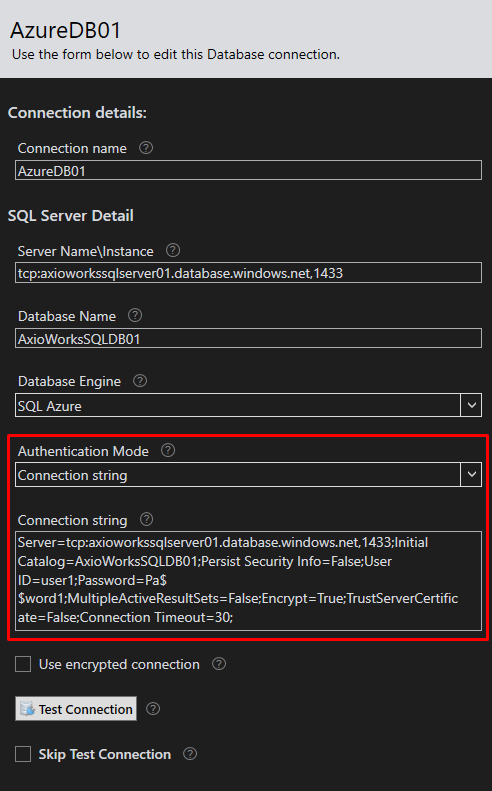Click the Database Engine label
The image size is (492, 791).
(69, 381)
